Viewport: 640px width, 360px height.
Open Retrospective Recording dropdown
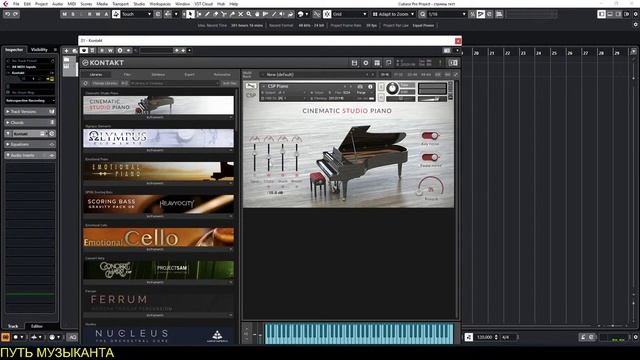30,100
